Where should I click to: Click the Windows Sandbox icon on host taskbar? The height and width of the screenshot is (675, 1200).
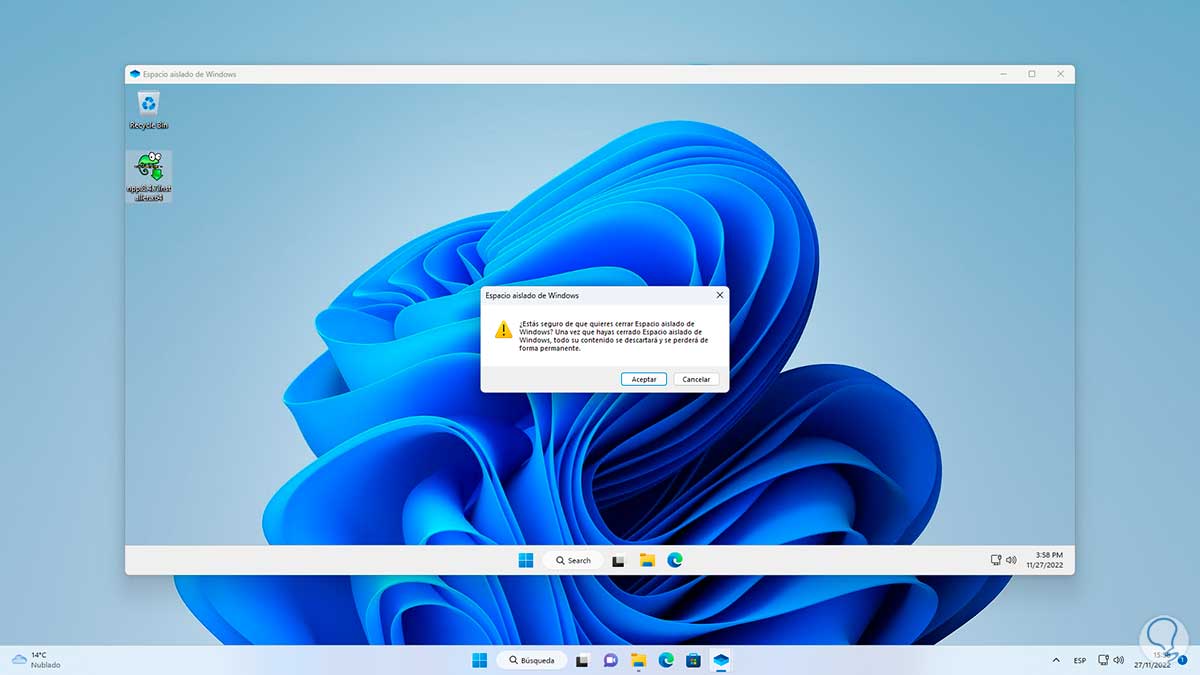[x=721, y=660]
